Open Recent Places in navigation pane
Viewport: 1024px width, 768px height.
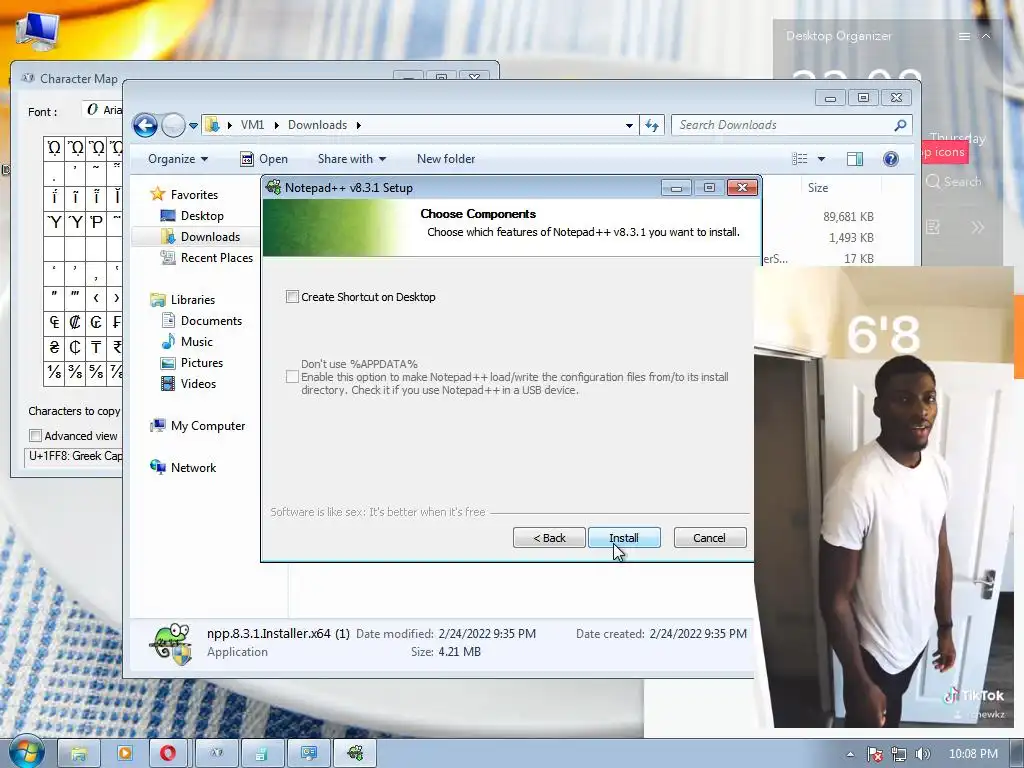[x=217, y=257]
